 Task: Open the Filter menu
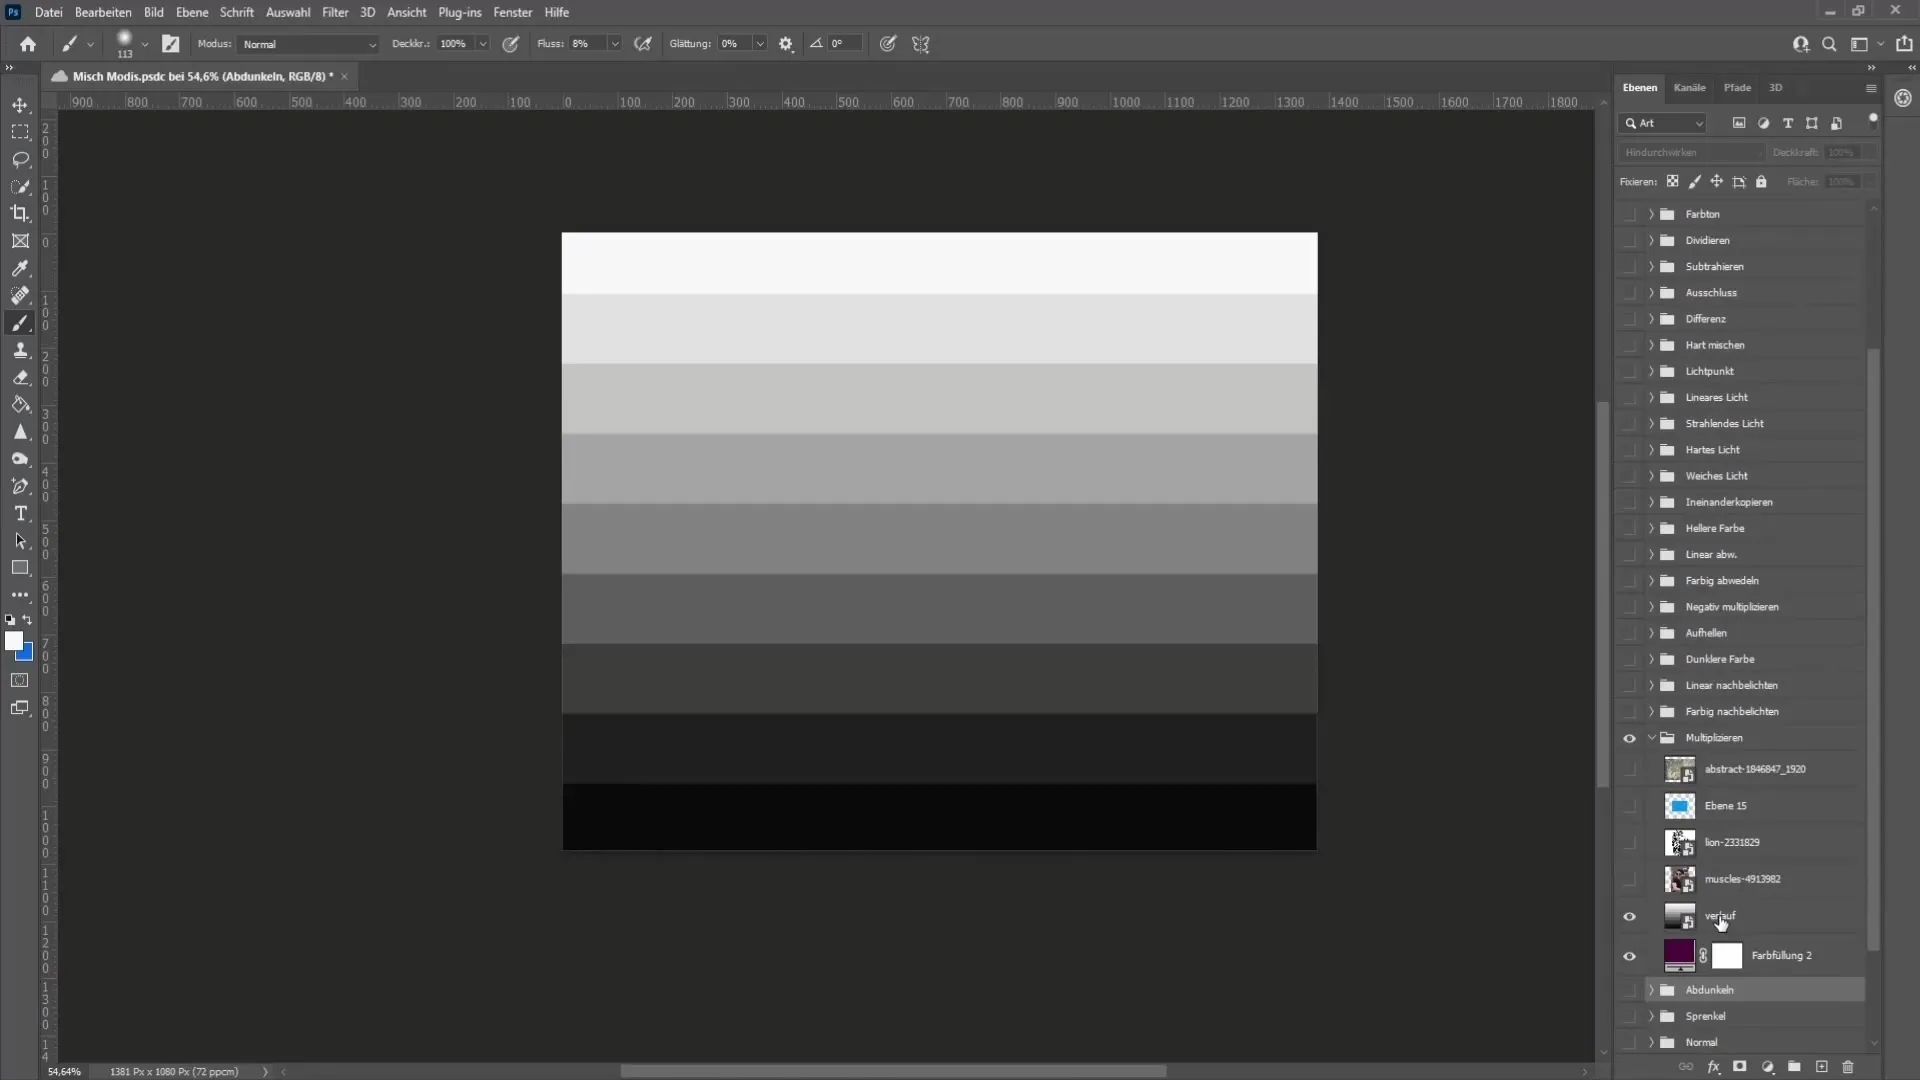335,12
